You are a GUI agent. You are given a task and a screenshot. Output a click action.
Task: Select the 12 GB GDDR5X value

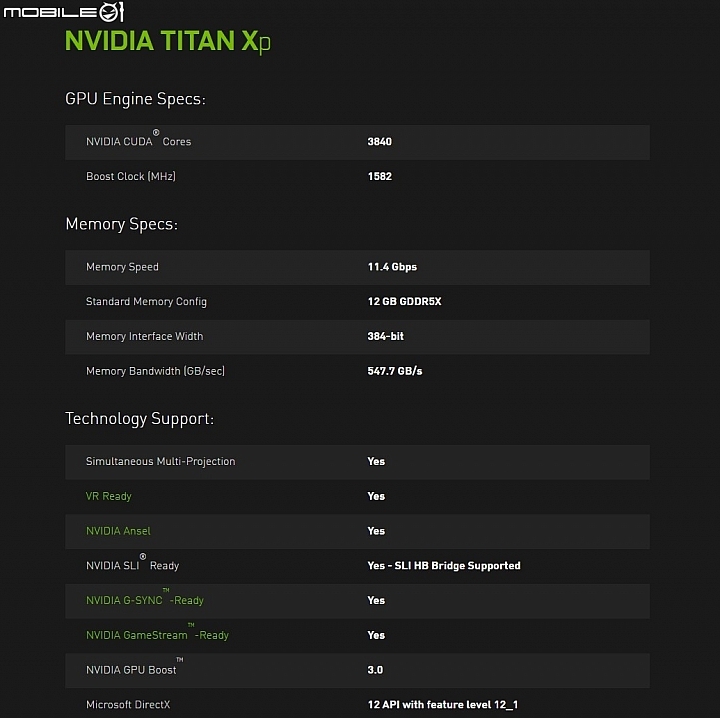tap(405, 302)
